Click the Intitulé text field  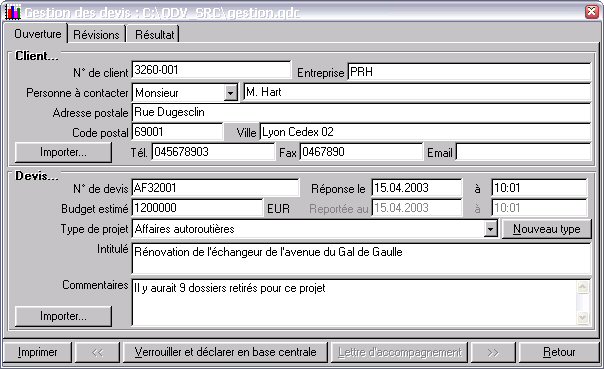tap(361, 258)
